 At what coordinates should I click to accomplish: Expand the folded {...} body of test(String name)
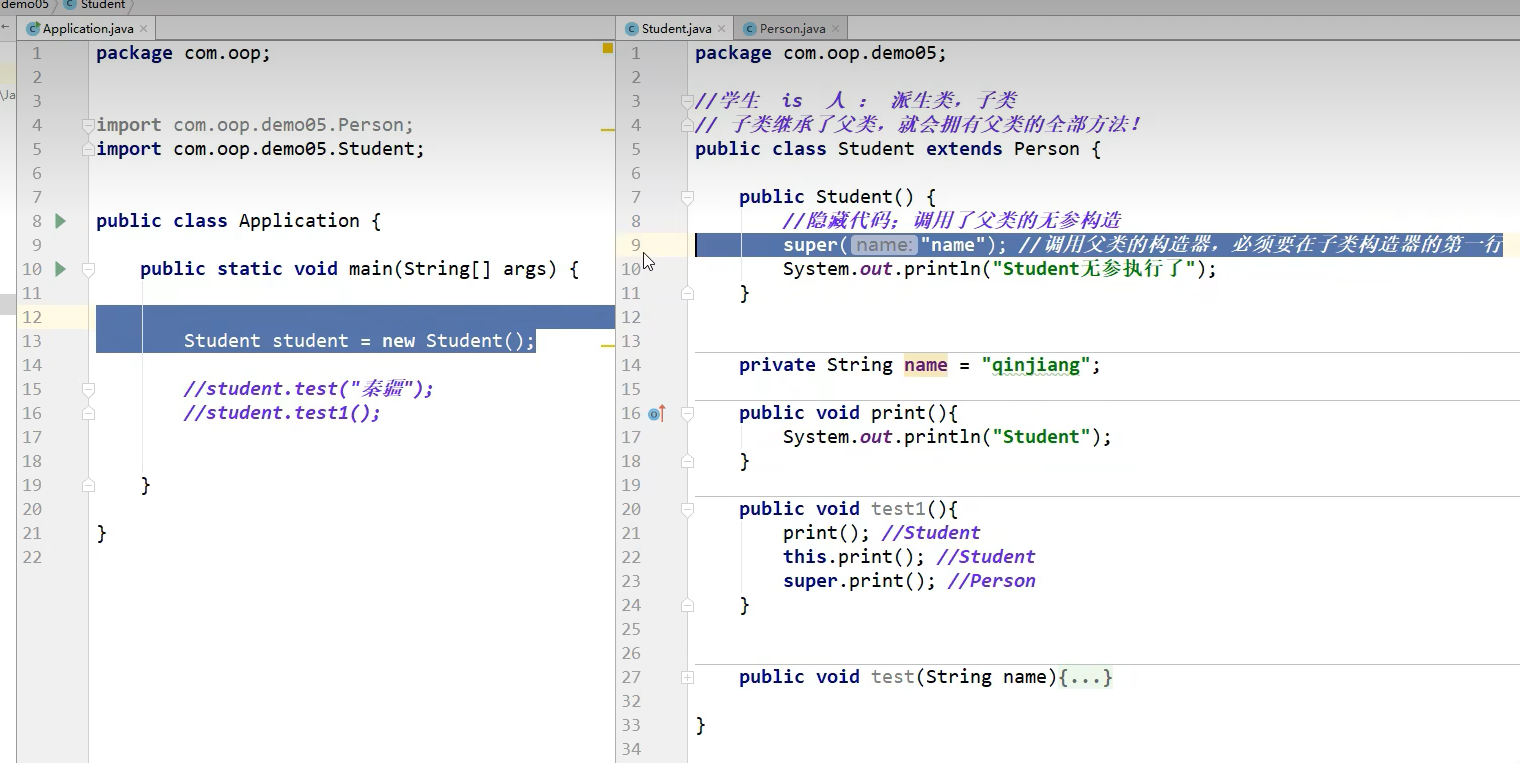click(1086, 677)
